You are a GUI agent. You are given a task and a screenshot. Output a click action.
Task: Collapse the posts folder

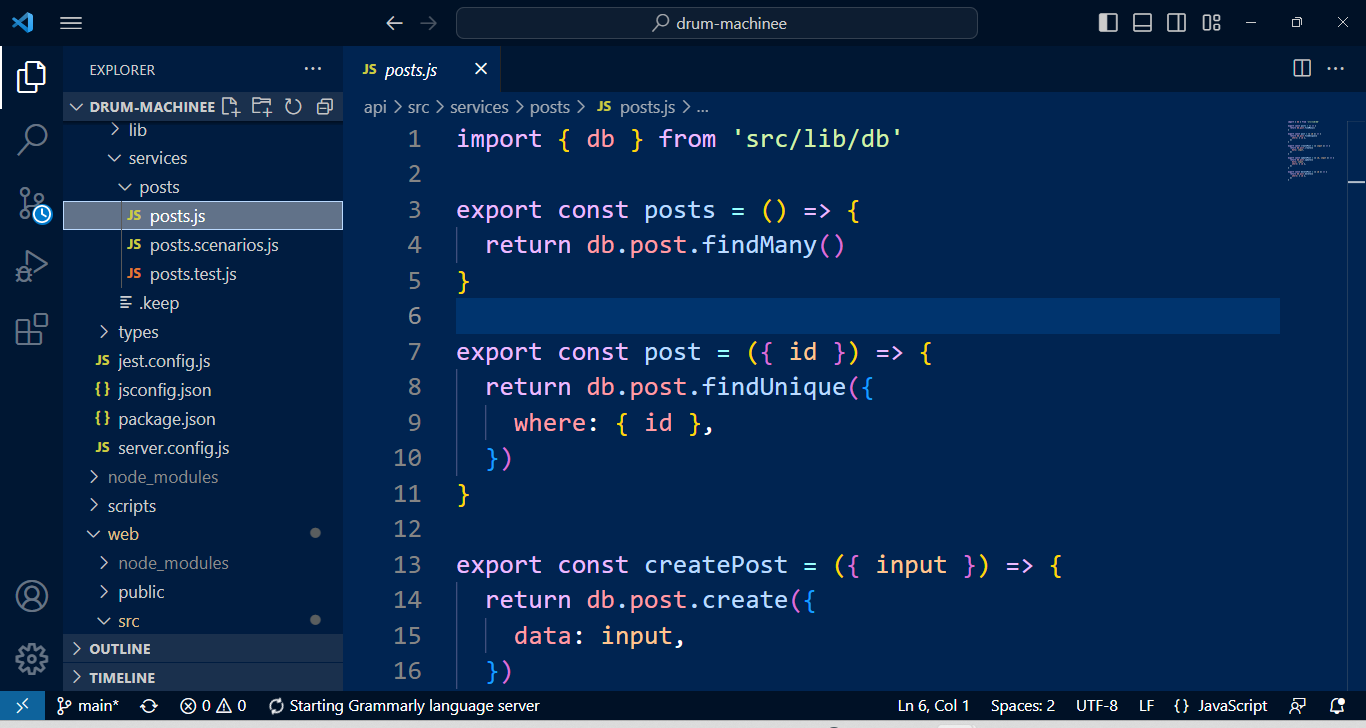[x=203, y=187]
